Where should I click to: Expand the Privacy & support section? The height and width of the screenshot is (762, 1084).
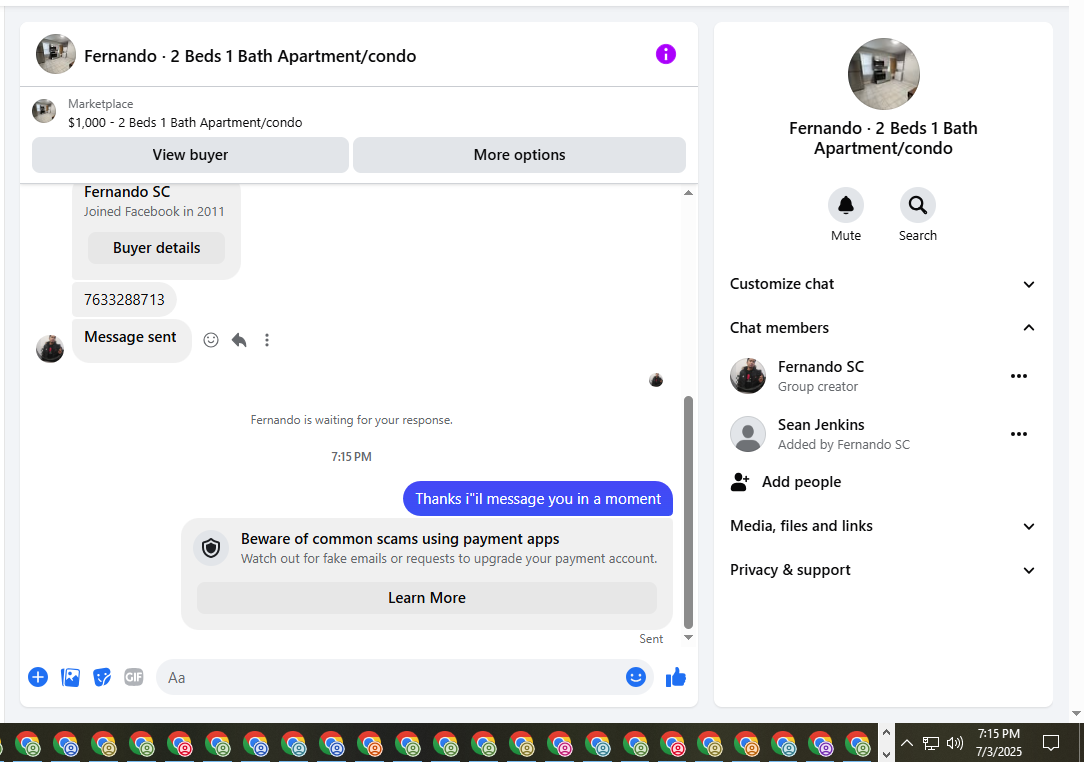tap(883, 570)
